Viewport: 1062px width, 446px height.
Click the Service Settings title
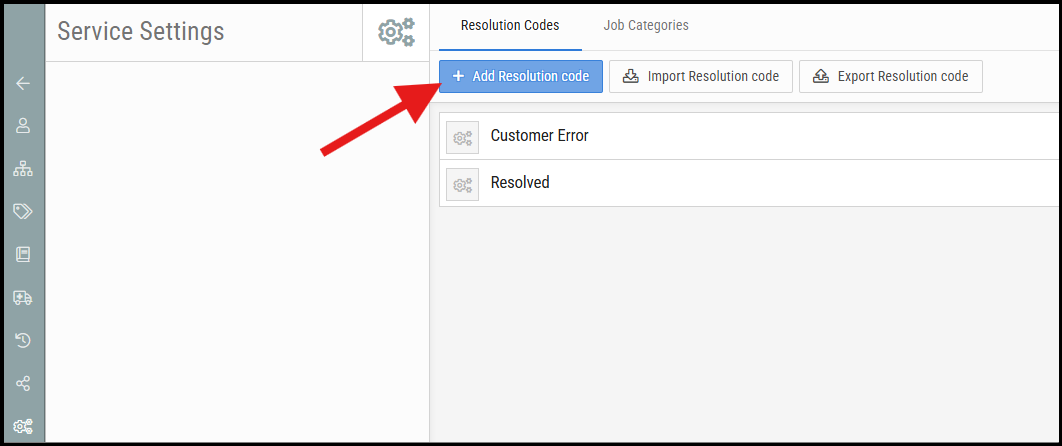point(140,31)
